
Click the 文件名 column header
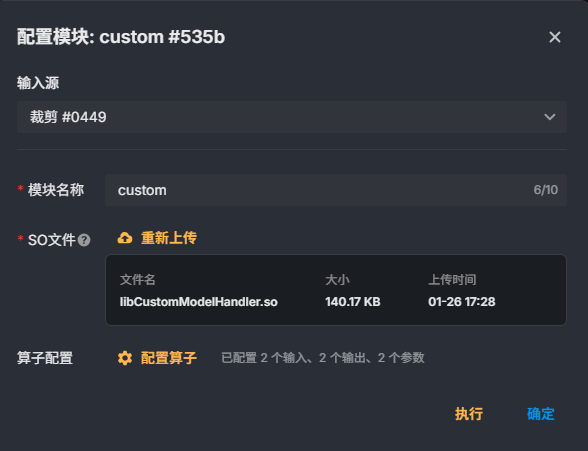point(138,280)
